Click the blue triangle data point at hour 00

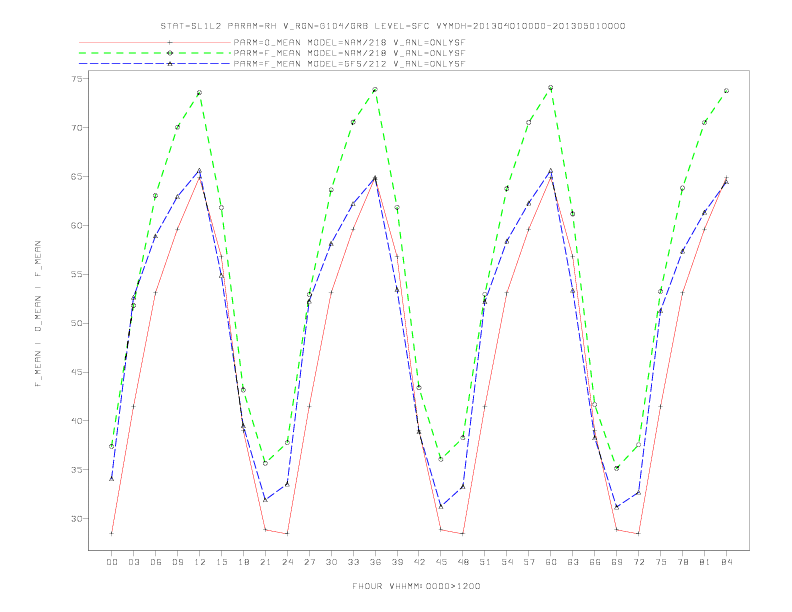[112, 479]
